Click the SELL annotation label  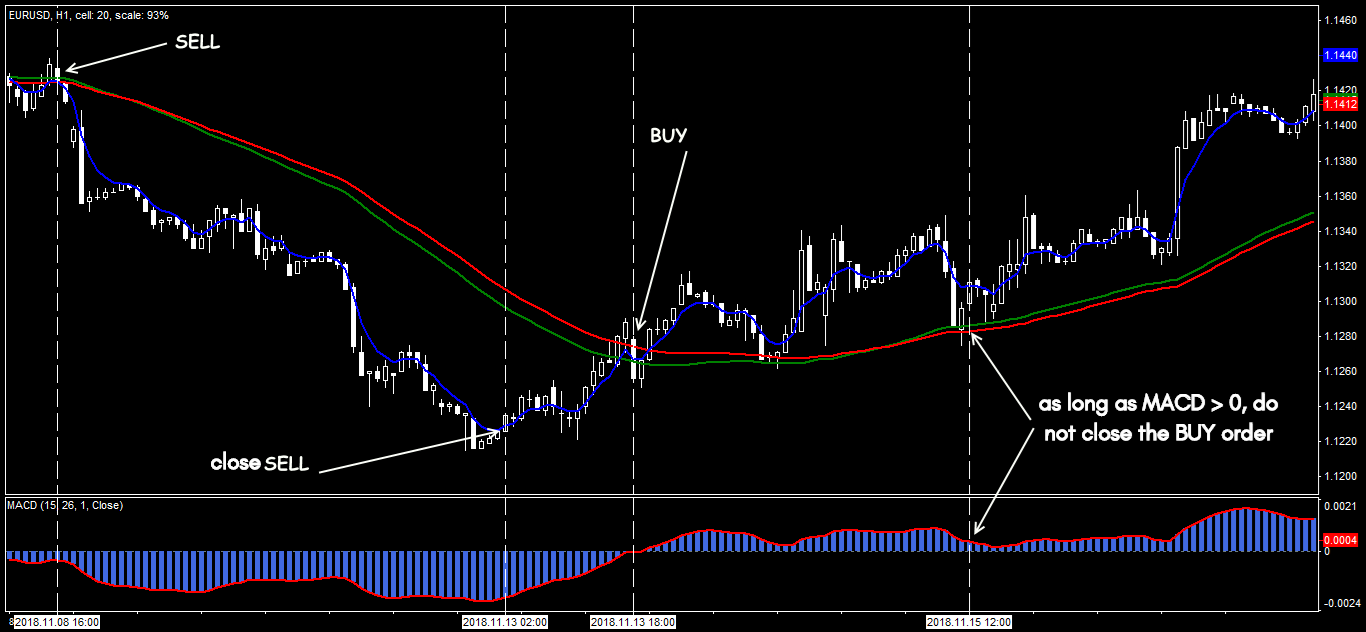pos(197,42)
